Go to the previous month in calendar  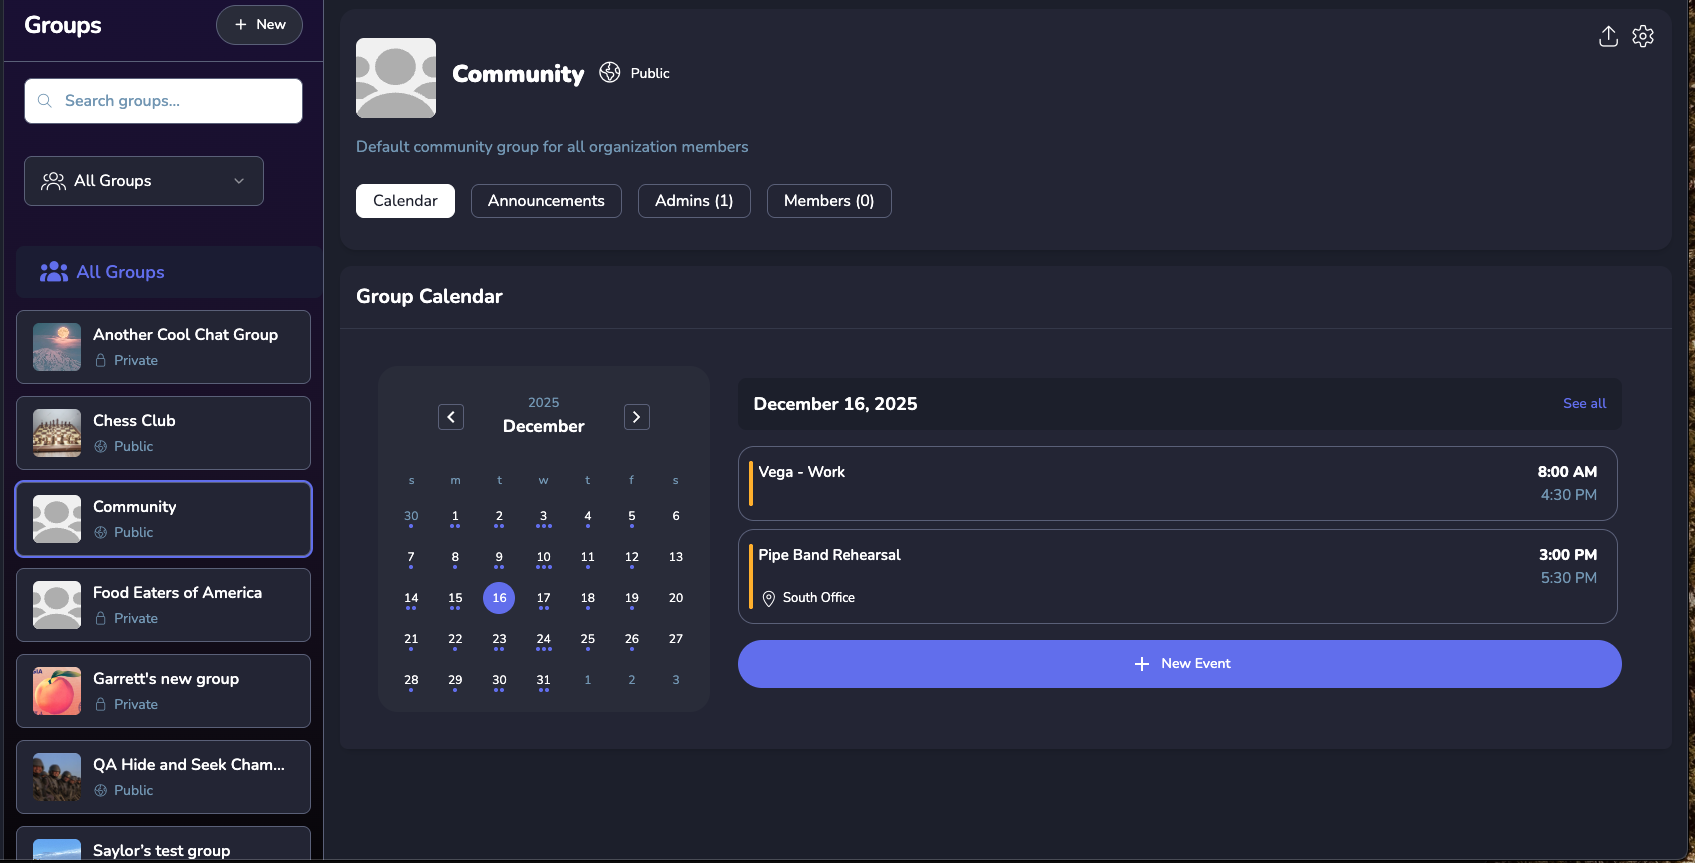click(451, 417)
